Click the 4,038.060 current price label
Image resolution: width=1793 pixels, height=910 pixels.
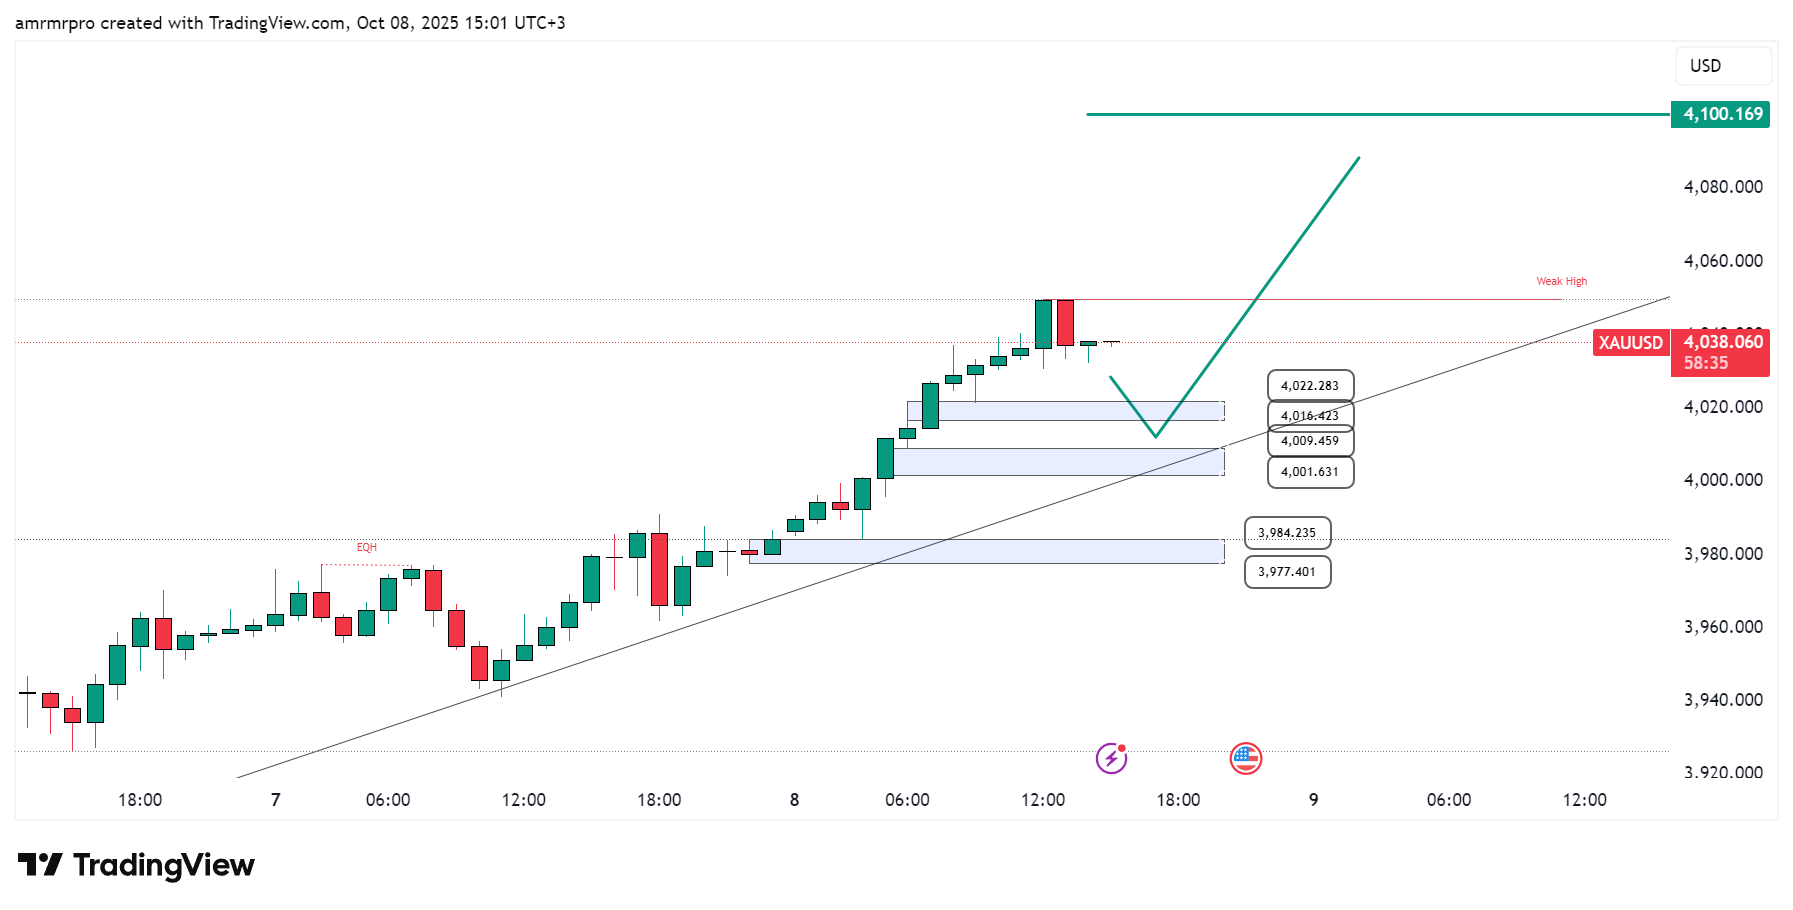click(1722, 342)
